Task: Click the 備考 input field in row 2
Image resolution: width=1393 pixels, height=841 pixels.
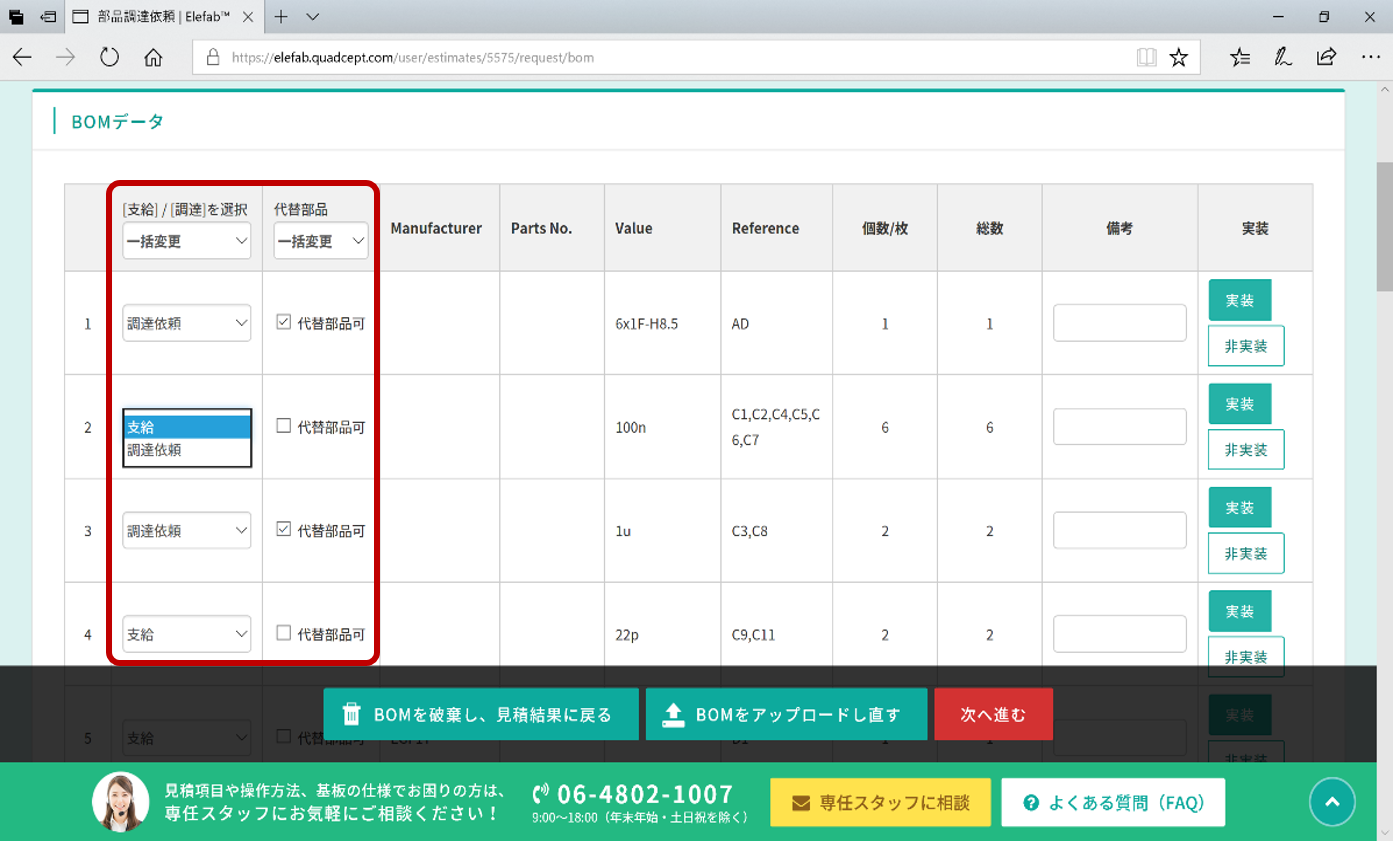Action: pos(1119,427)
